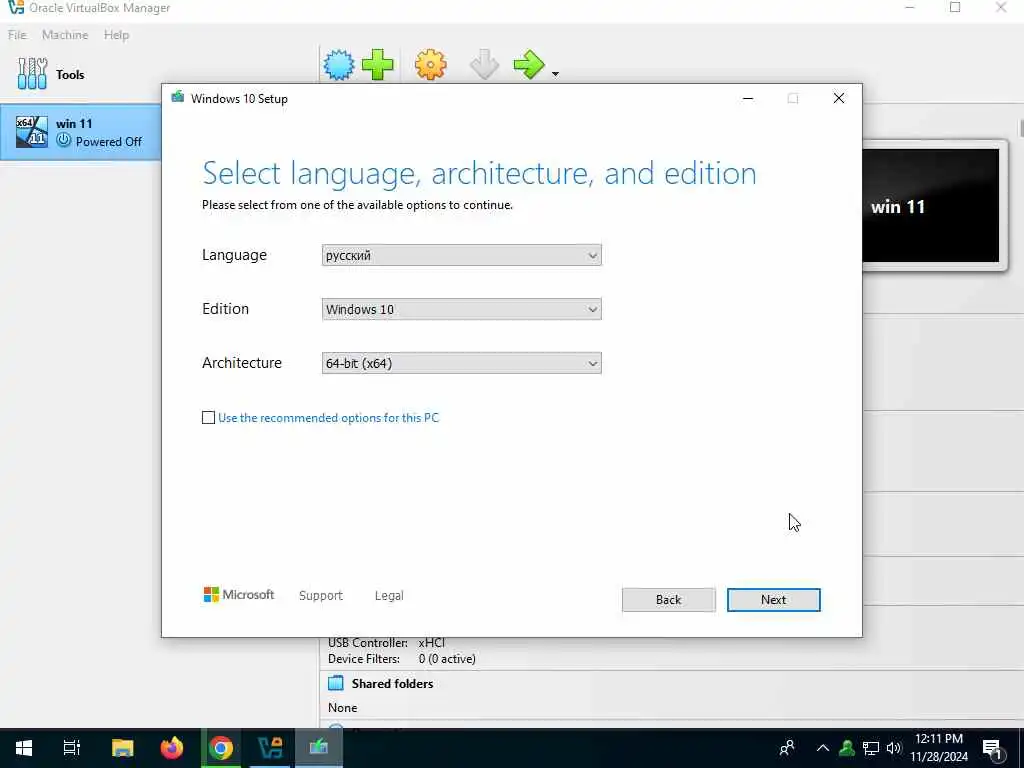
Task: Launch Firefox from the taskbar
Action: pyautogui.click(x=172, y=748)
